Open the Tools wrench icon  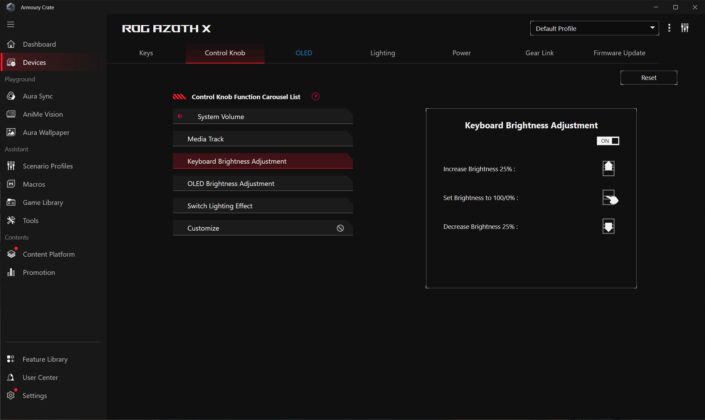(x=11, y=220)
